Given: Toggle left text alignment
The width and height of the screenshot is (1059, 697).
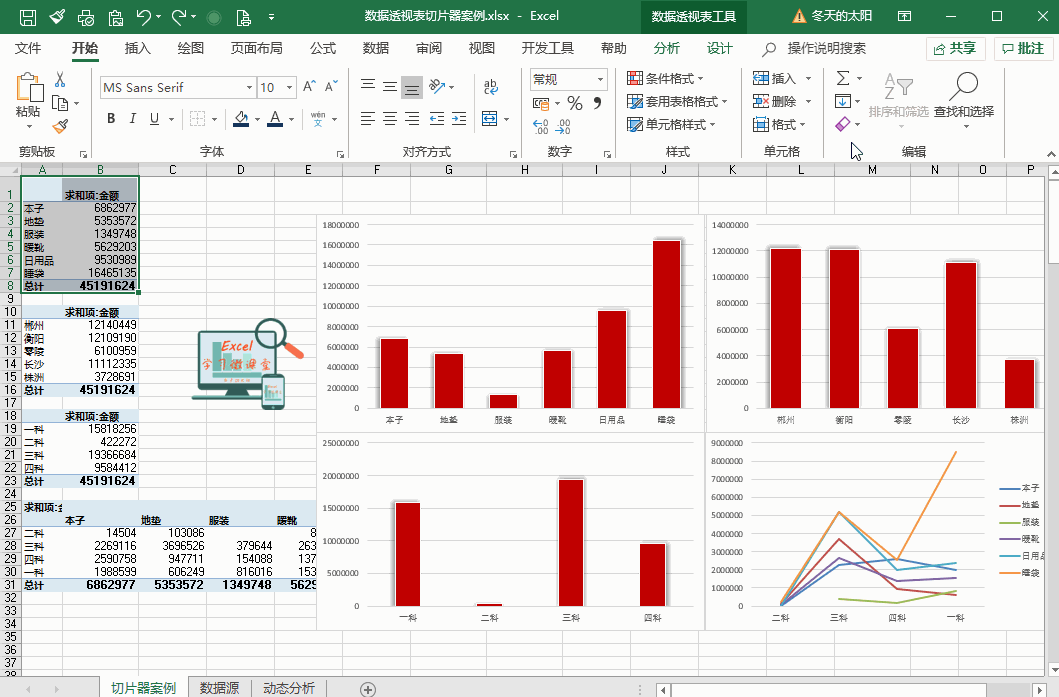Looking at the screenshot, I should (368, 119).
